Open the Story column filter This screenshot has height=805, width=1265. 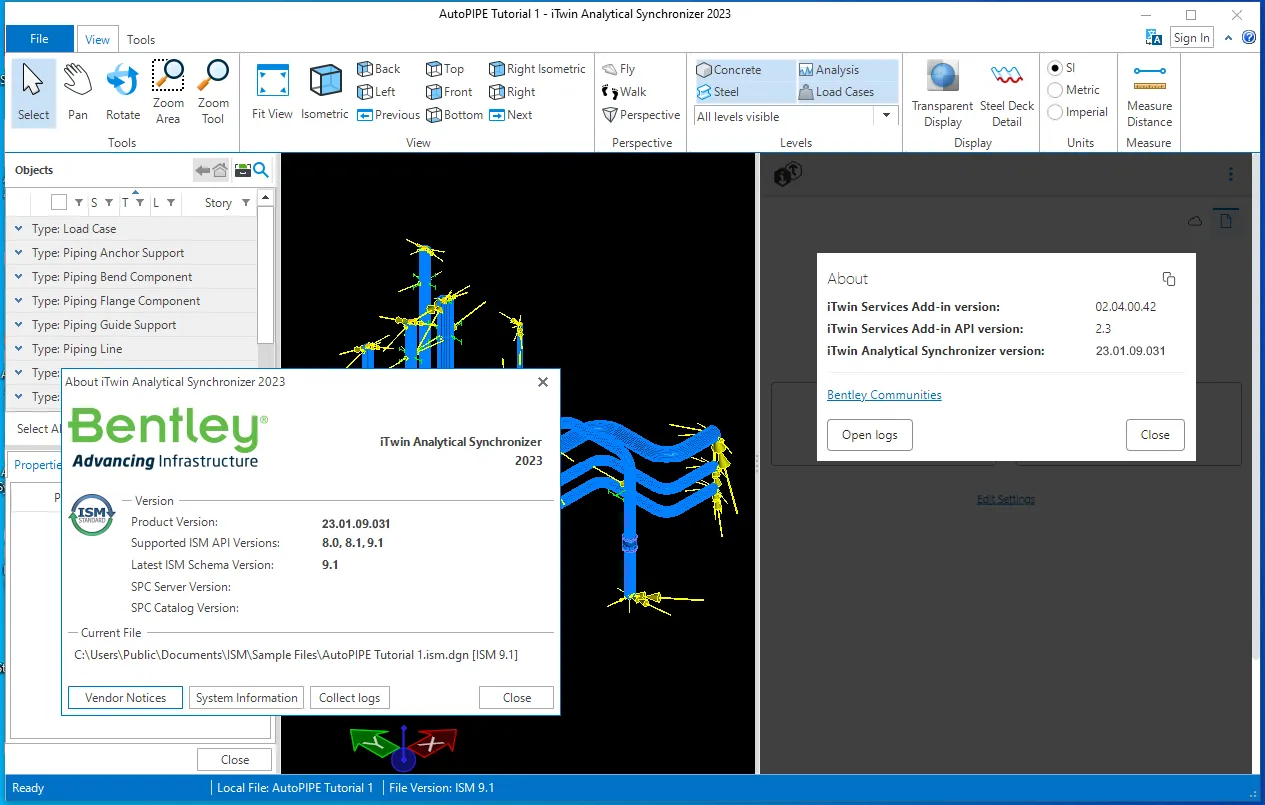246,203
